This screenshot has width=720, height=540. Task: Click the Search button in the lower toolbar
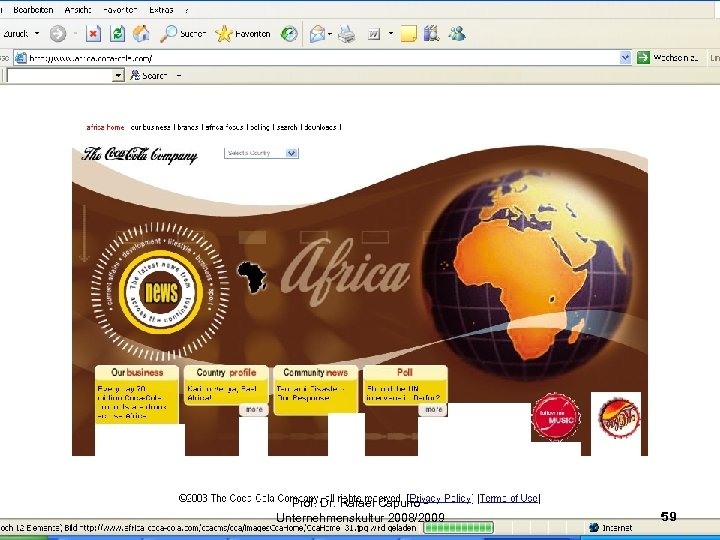coord(148,76)
